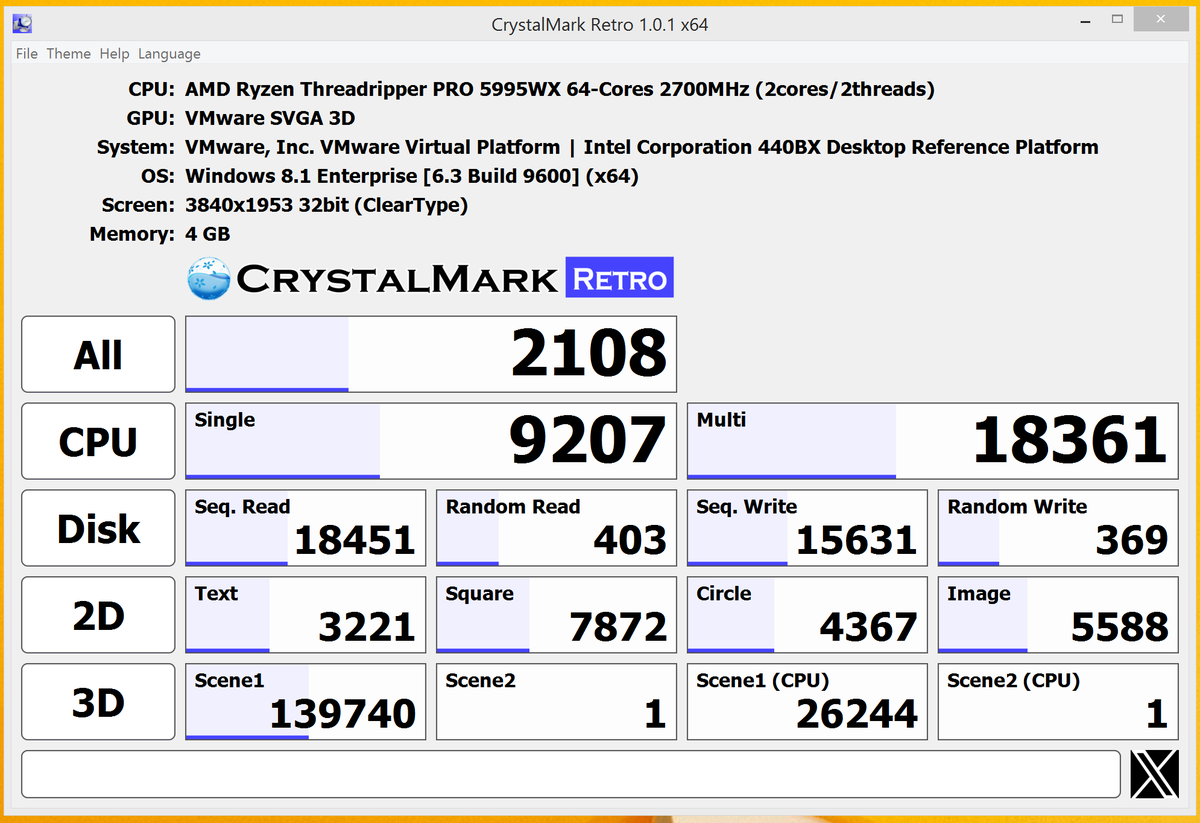
Task: Start the CPU benchmark
Action: click(x=97, y=441)
